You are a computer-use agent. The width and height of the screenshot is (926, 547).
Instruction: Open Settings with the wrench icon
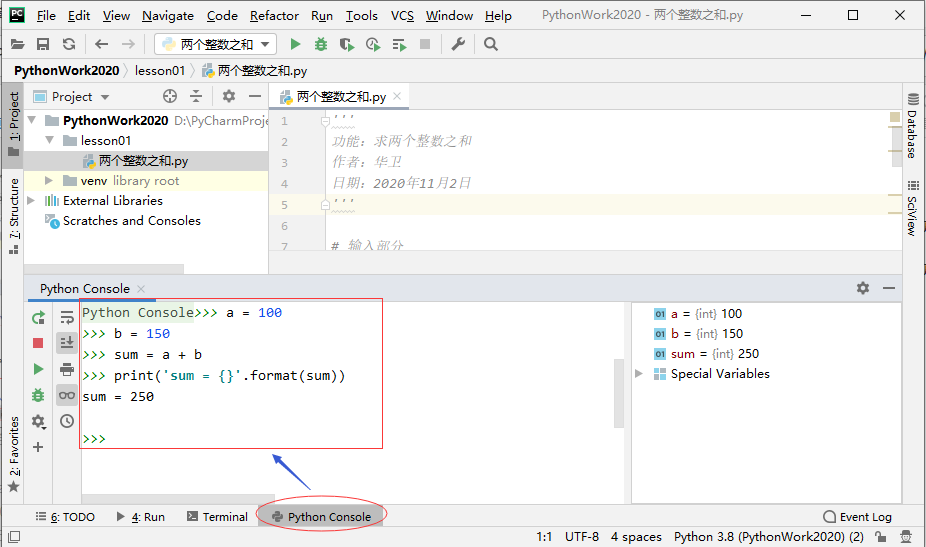click(x=458, y=44)
